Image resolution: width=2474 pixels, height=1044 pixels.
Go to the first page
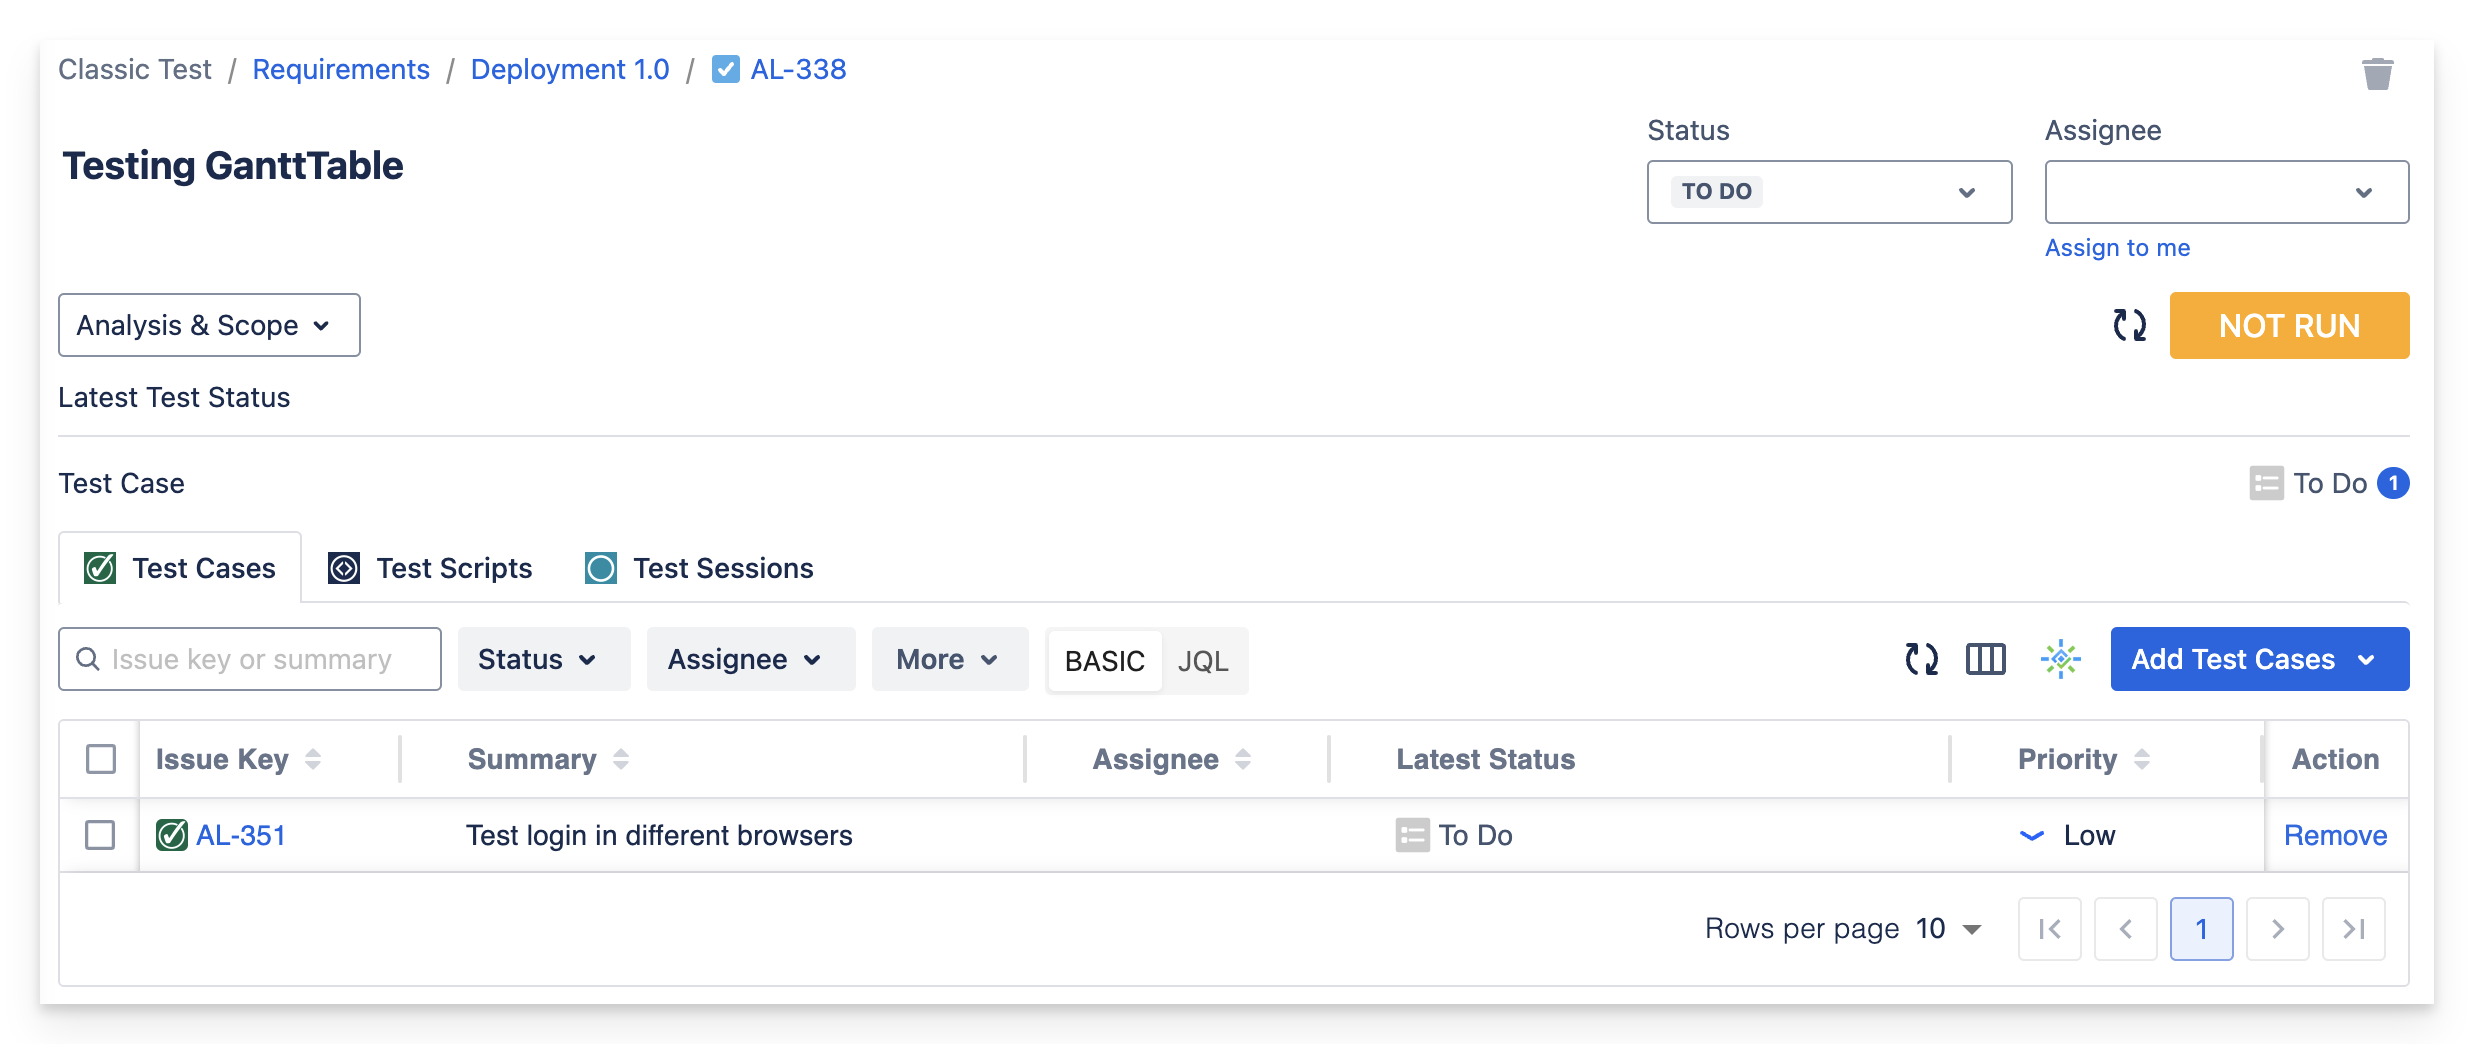point(2049,929)
